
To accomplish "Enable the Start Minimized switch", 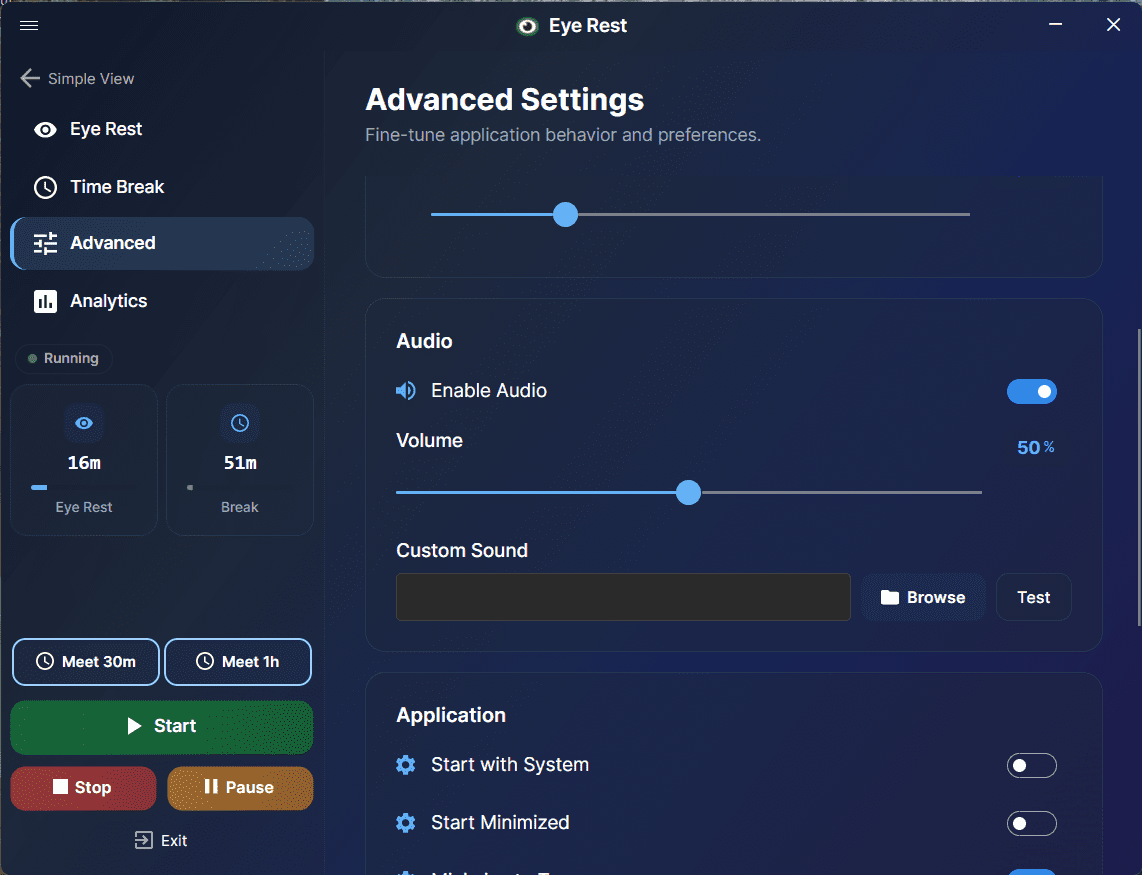I will pos(1032,824).
